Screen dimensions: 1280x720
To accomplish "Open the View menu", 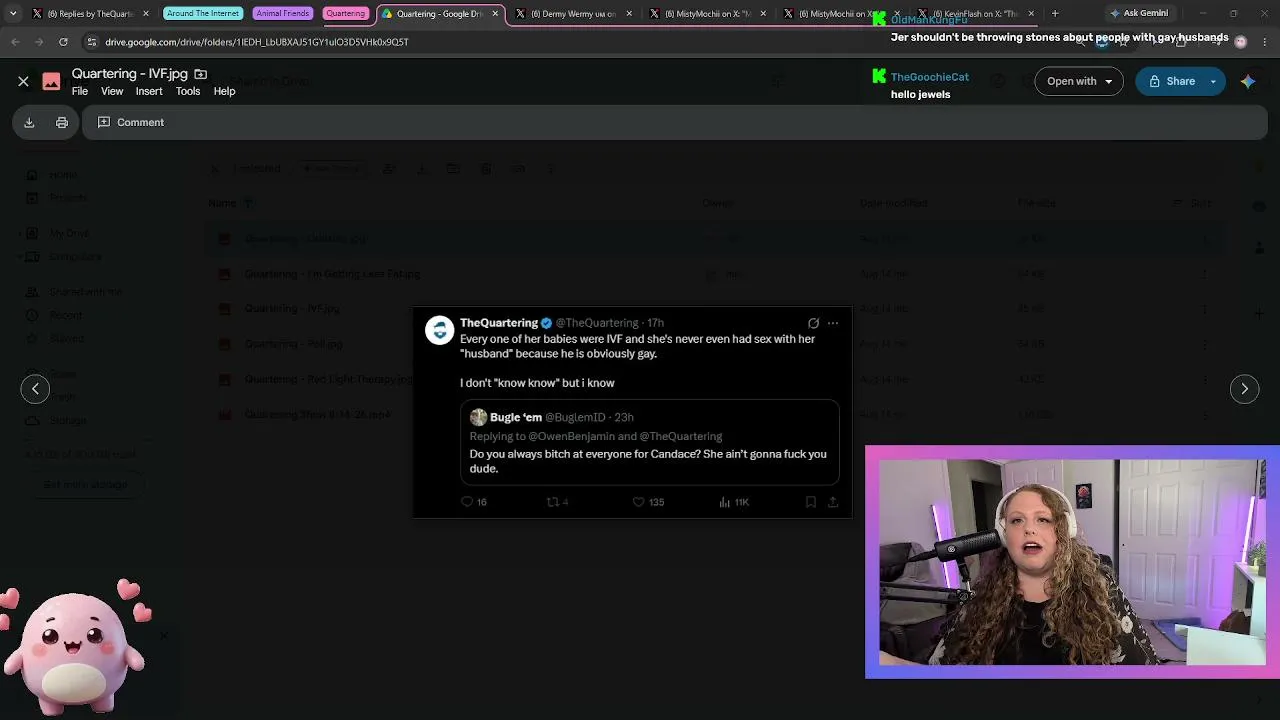I will (x=112, y=91).
